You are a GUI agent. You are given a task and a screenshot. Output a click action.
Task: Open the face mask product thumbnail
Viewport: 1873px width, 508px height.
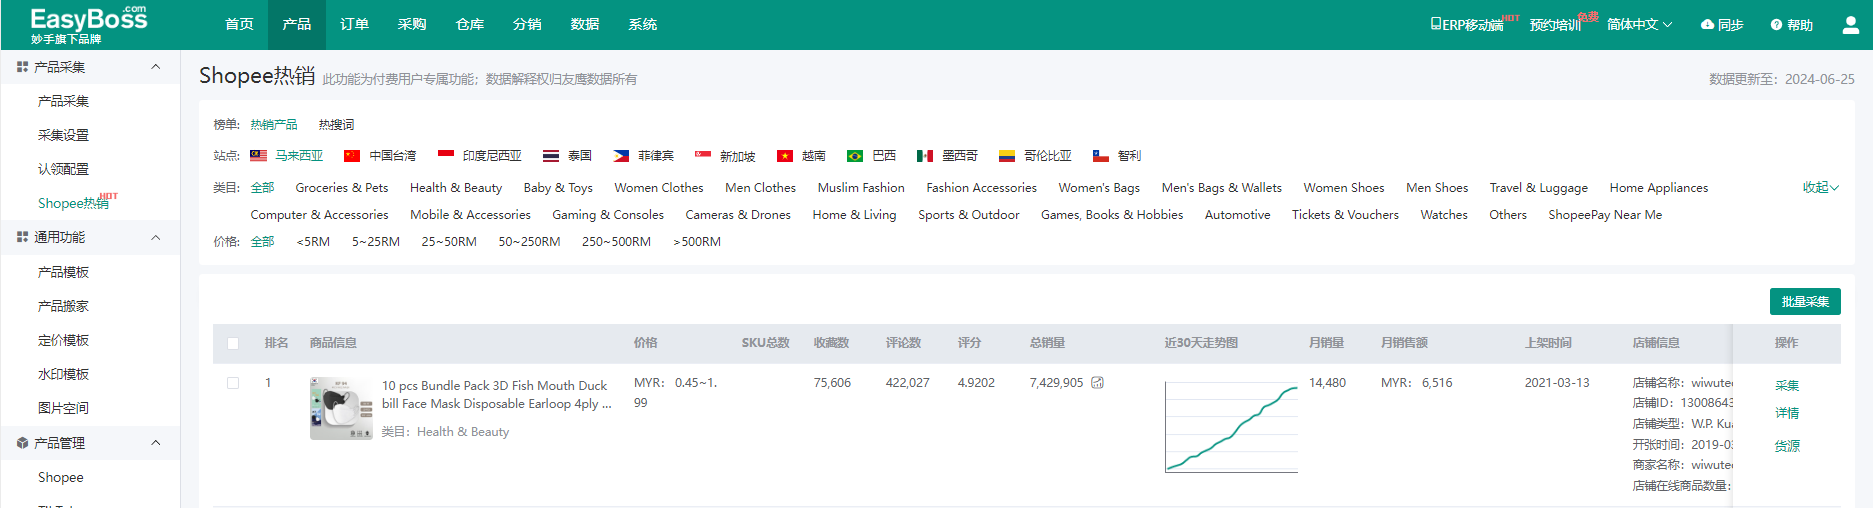pyautogui.click(x=341, y=408)
